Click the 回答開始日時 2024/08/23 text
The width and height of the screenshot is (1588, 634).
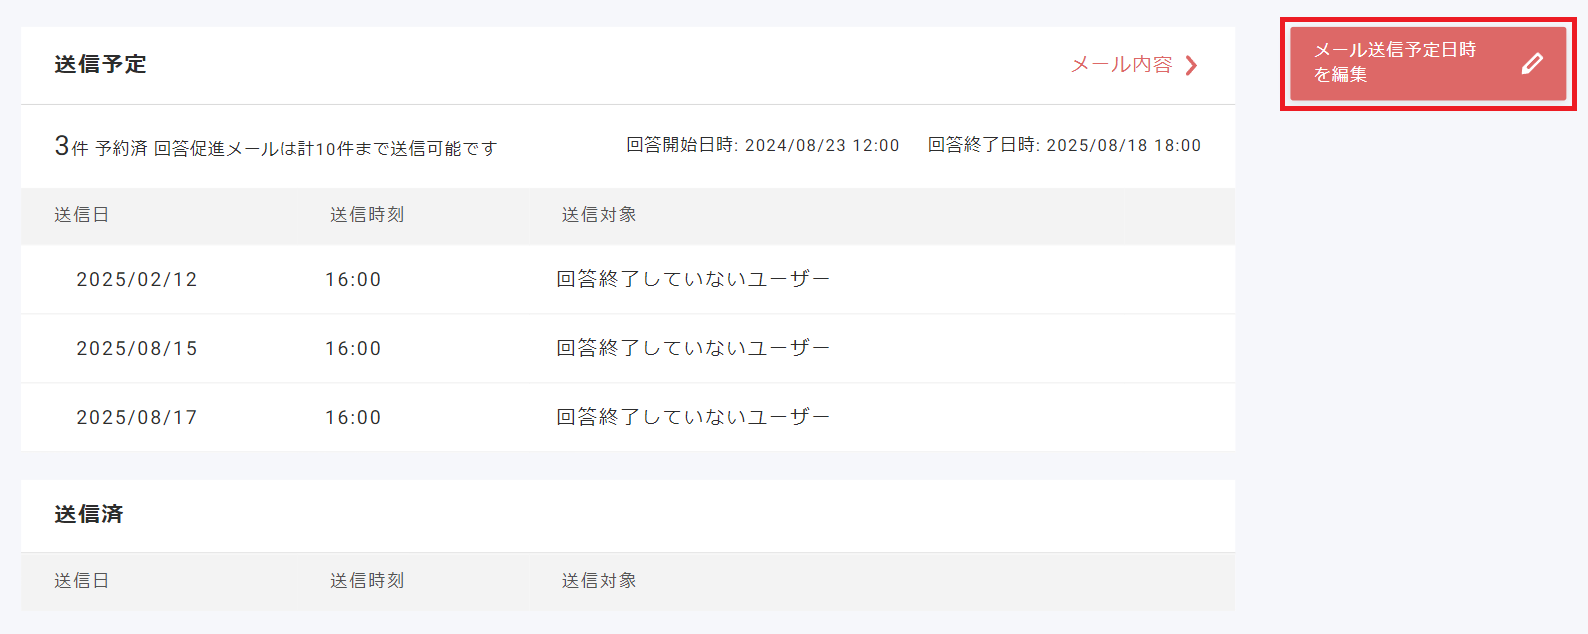pos(762,145)
